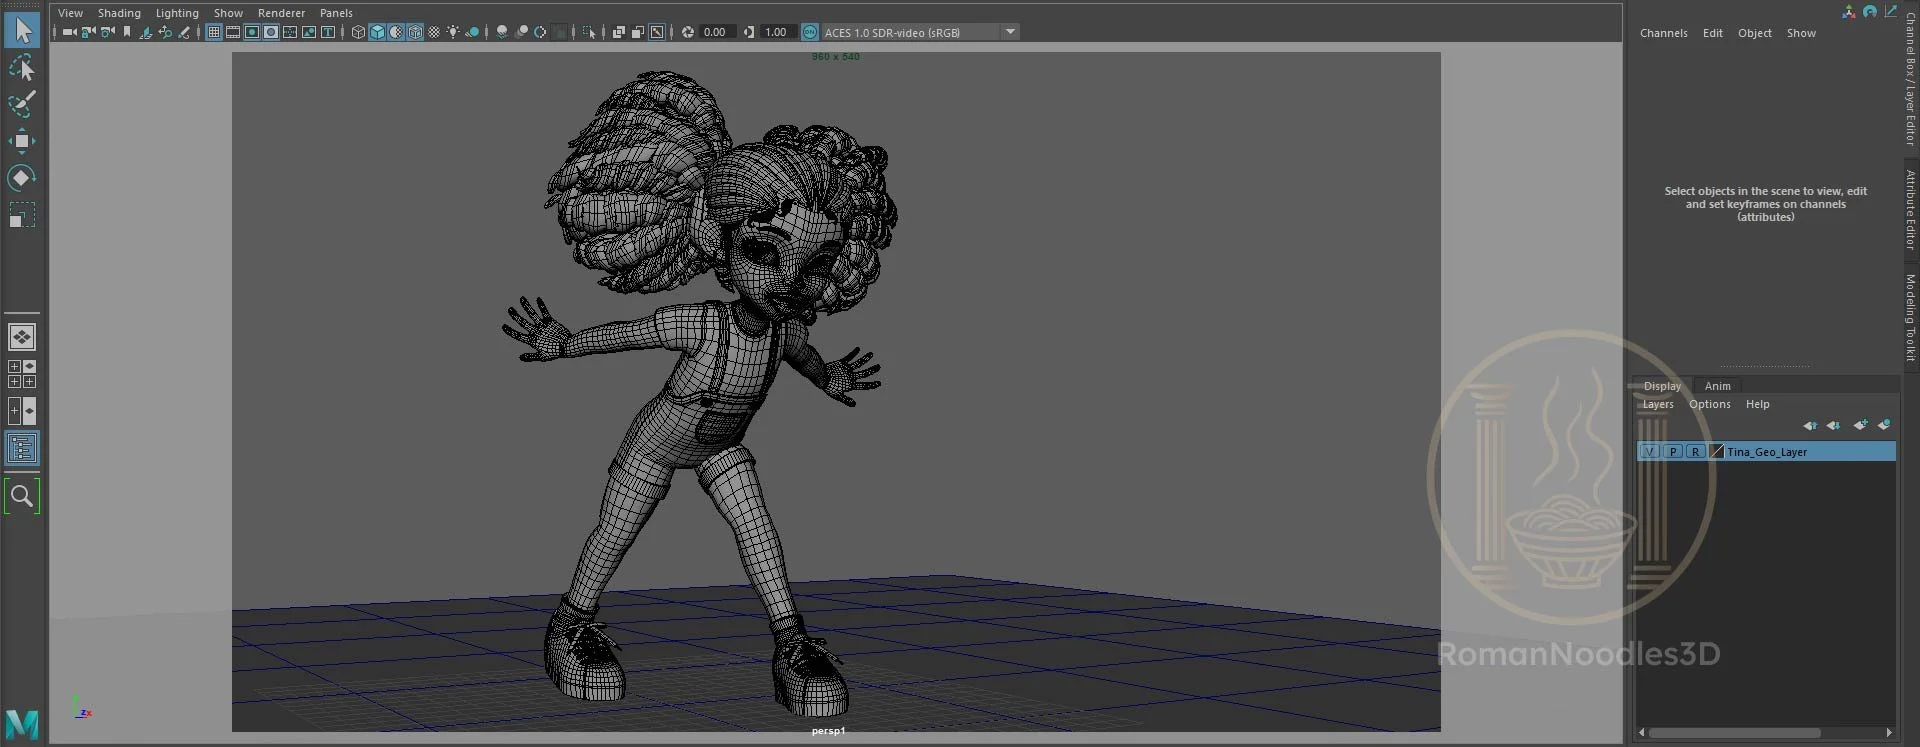
Task: Toggle viewport grid display button
Action: [214, 32]
